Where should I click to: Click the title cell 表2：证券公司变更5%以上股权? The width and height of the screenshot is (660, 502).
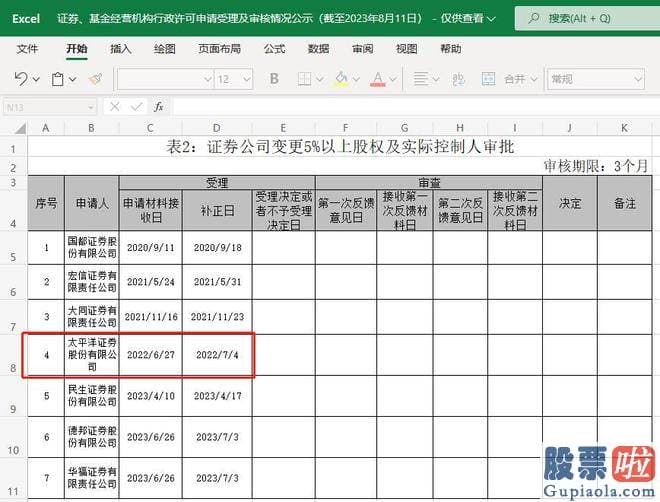(x=340, y=146)
